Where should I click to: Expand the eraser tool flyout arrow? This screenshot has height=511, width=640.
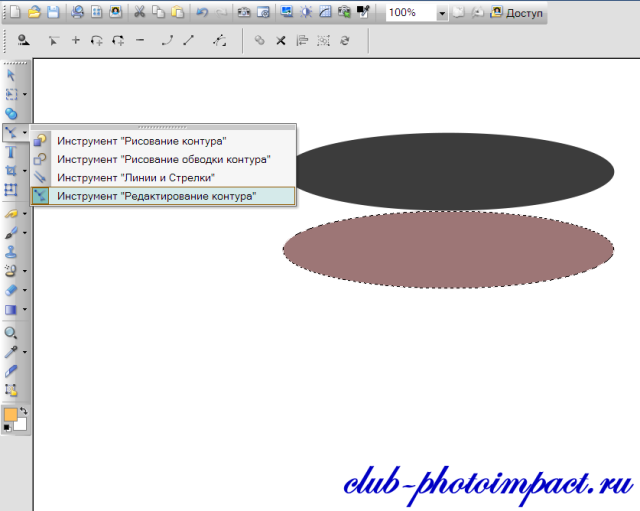[x=25, y=290]
